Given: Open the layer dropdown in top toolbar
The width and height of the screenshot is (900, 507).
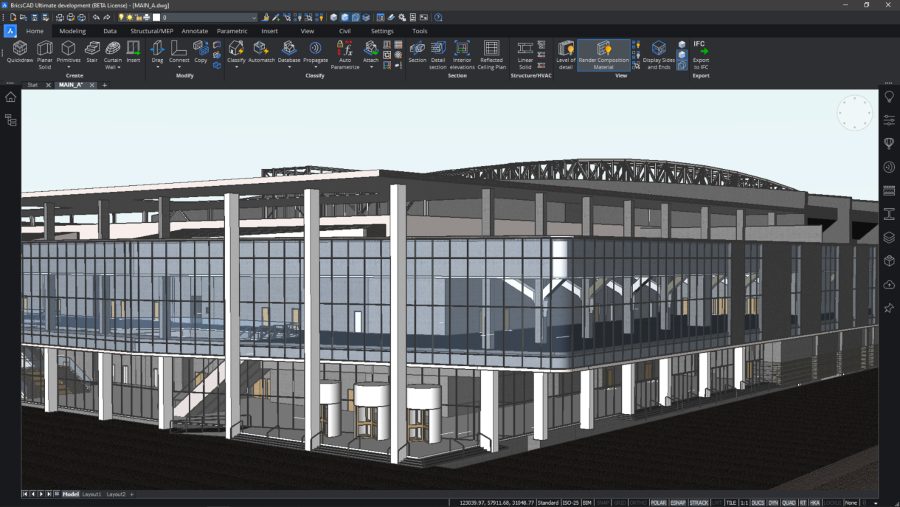Looking at the screenshot, I should (x=208, y=18).
